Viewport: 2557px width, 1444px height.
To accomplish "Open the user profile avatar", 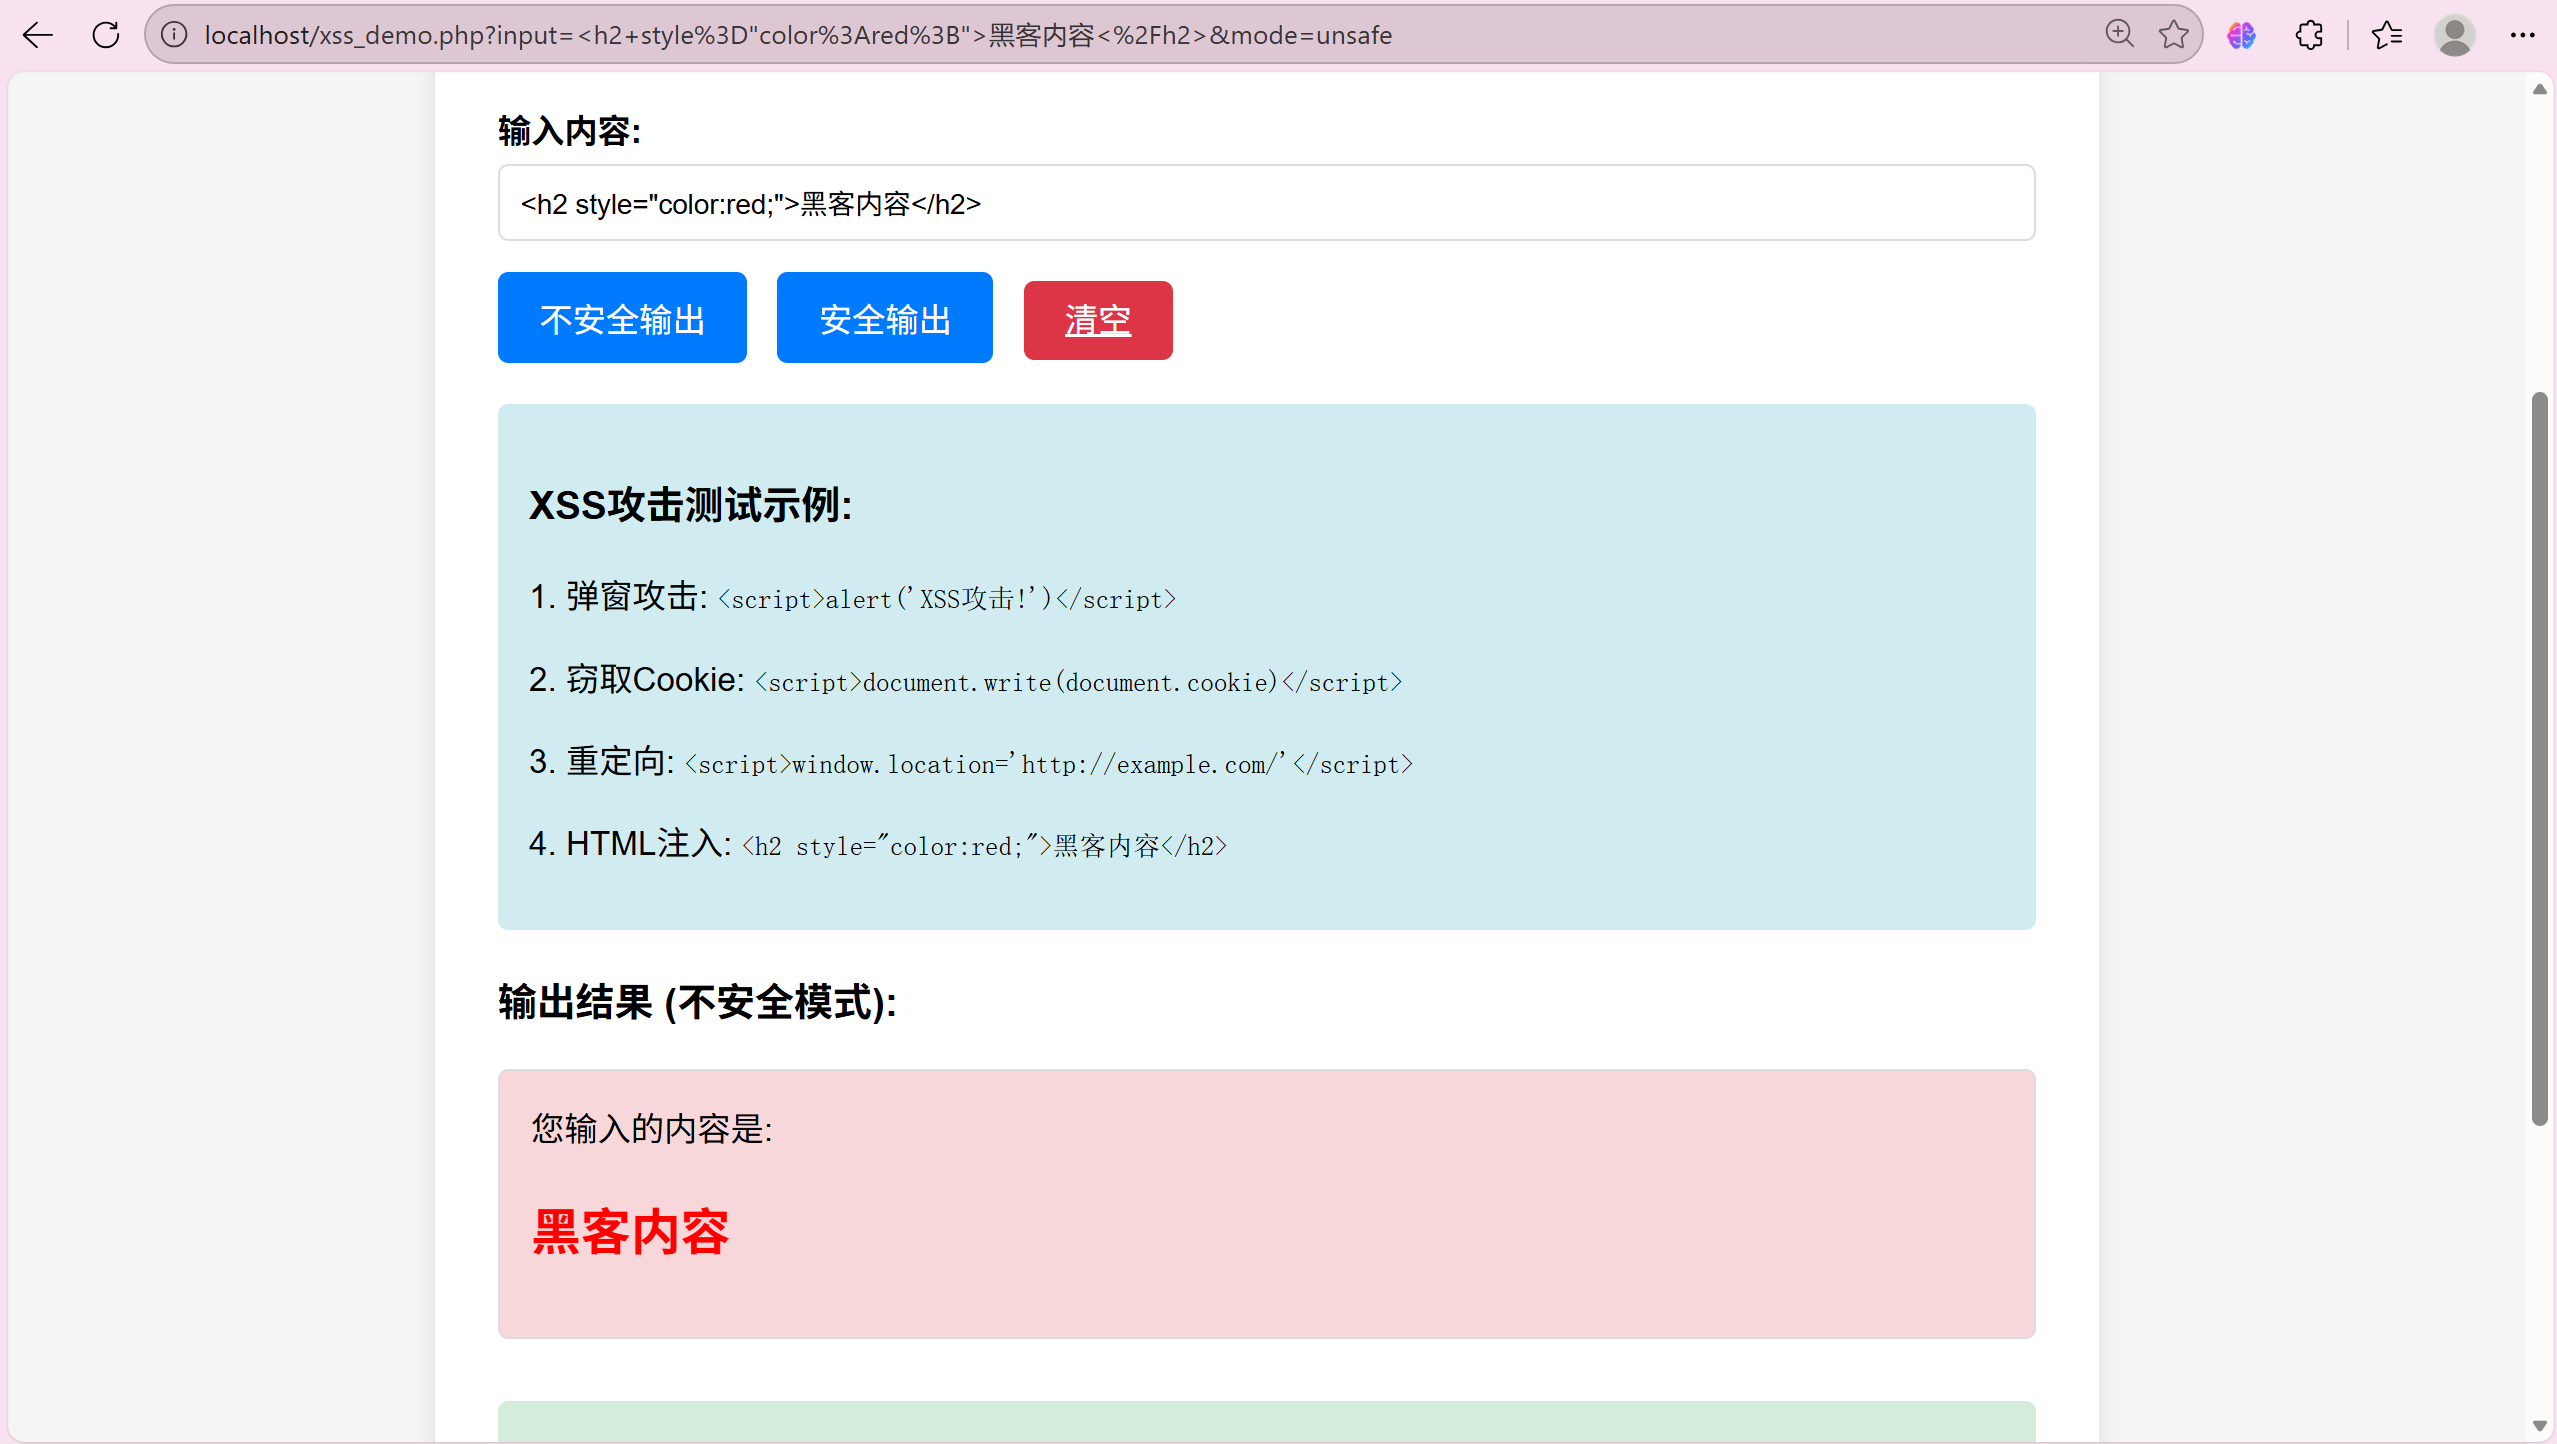I will [x=2455, y=35].
